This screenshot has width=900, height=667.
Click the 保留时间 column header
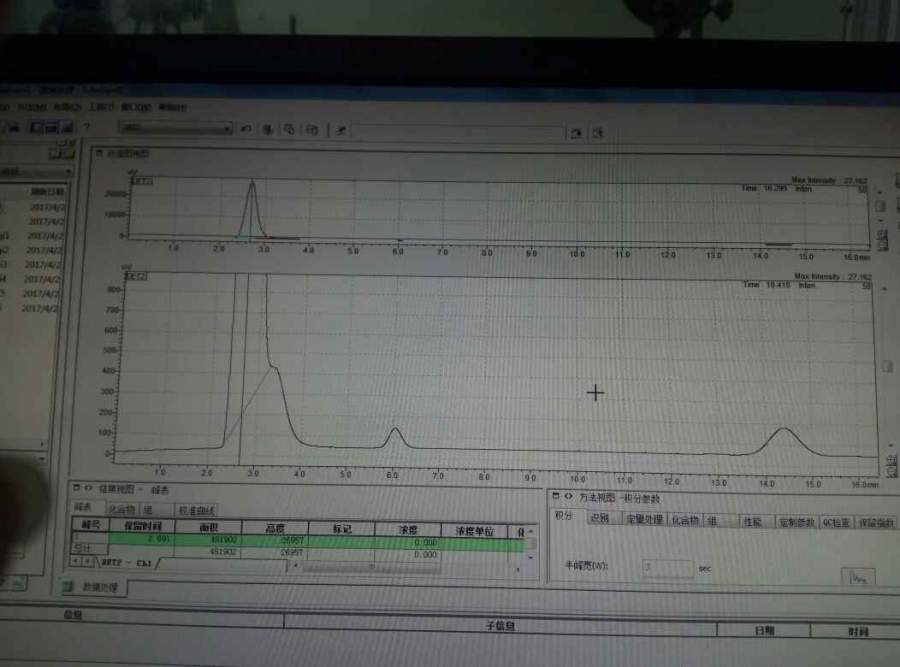[x=142, y=525]
